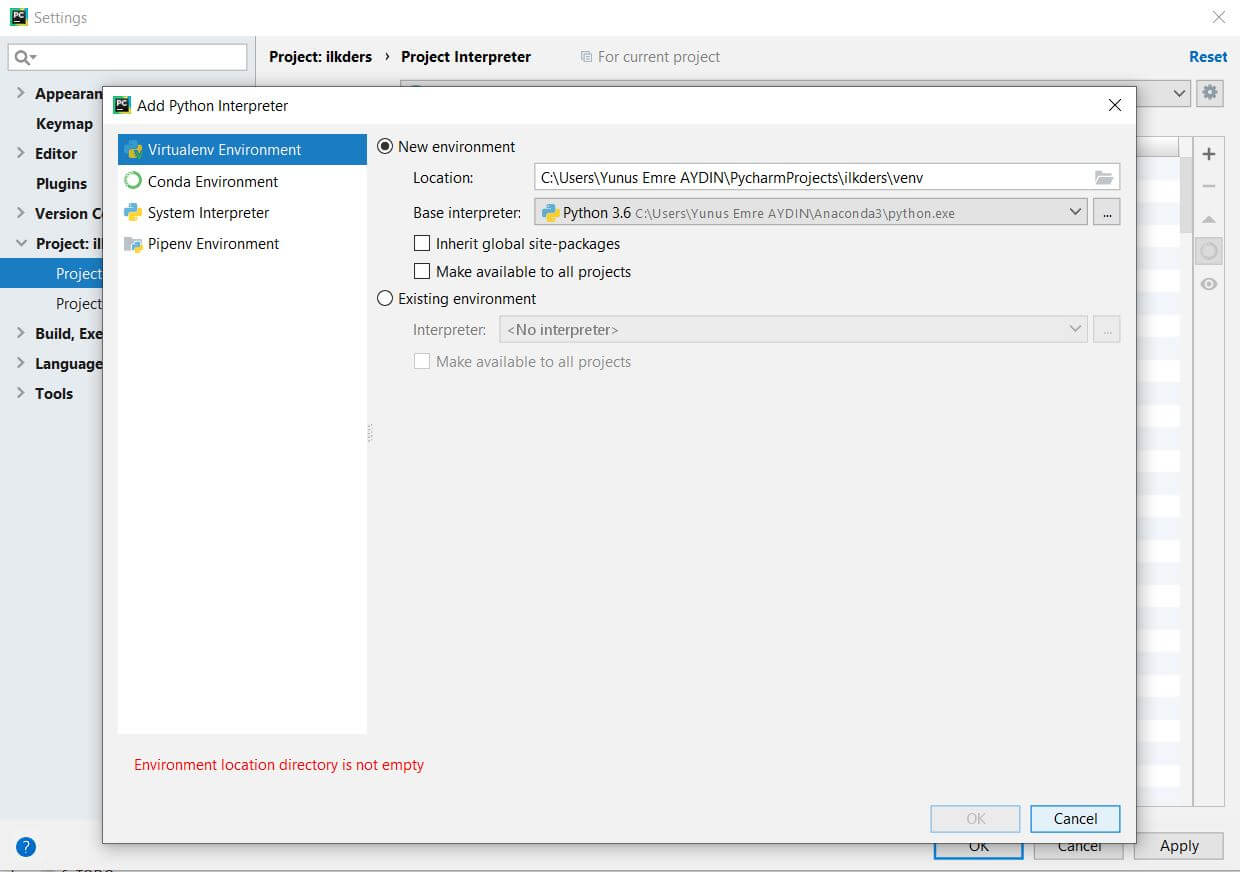Click the plus icon to install package
The width and height of the screenshot is (1240, 872).
(x=1209, y=154)
